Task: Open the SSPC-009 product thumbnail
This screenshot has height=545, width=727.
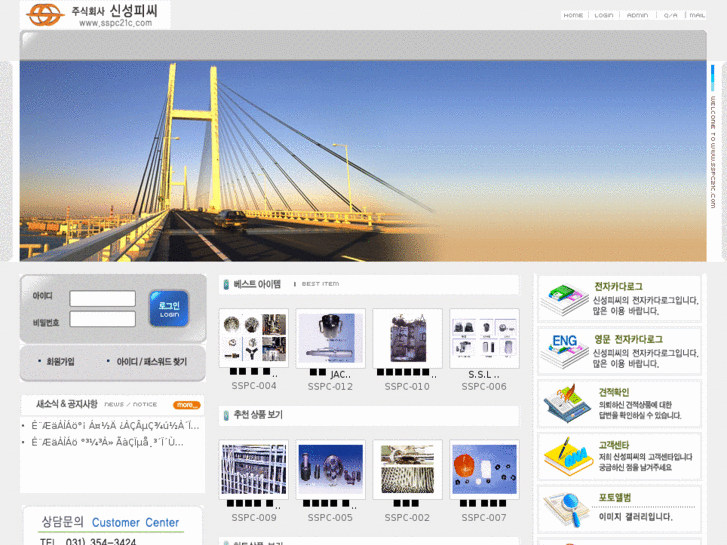Action: tap(254, 469)
